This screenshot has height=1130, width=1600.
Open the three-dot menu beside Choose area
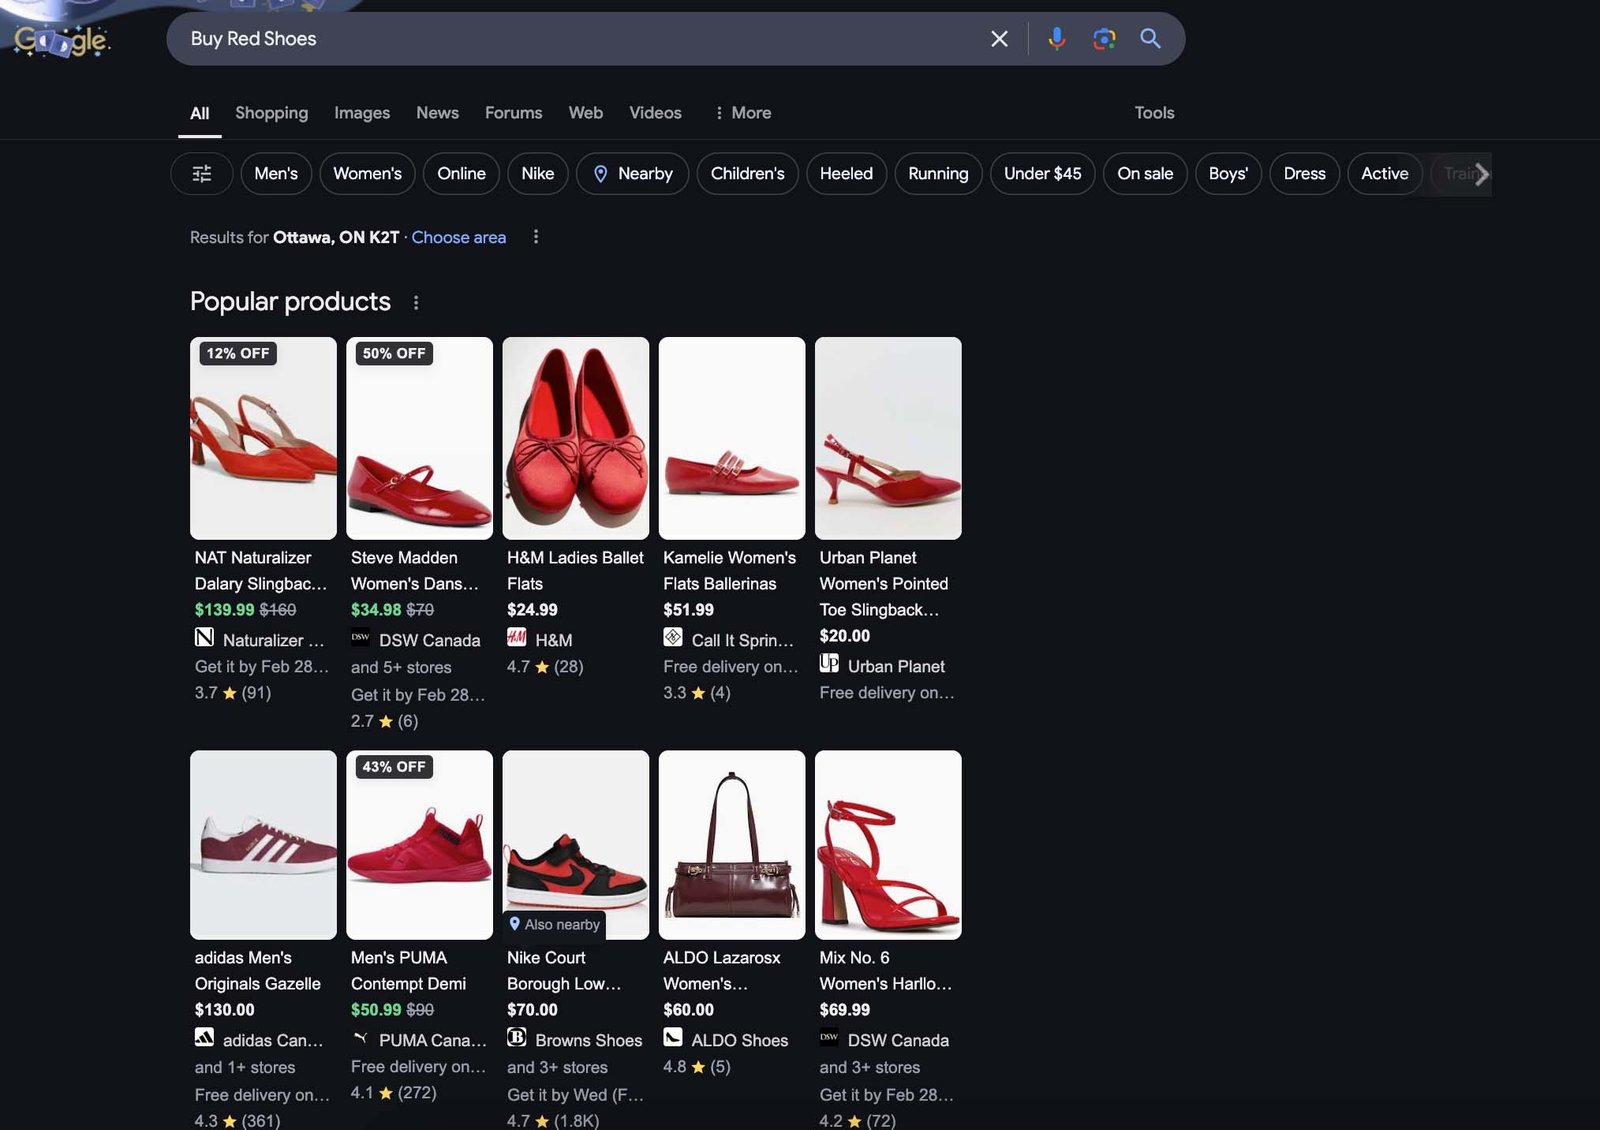pos(536,237)
